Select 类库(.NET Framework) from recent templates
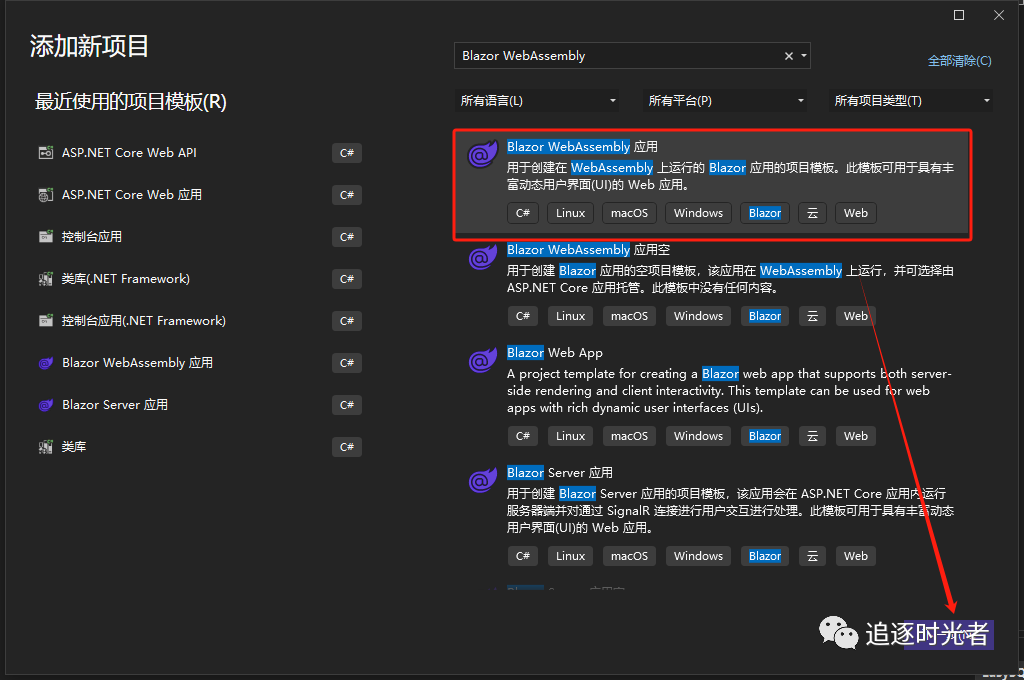Viewport: 1024px width, 680px height. click(x=126, y=279)
